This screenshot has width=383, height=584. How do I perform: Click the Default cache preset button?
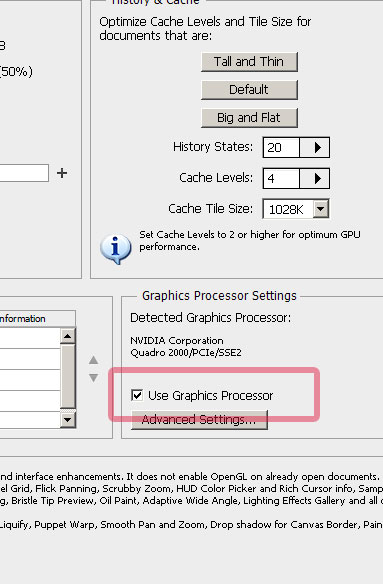(249, 89)
